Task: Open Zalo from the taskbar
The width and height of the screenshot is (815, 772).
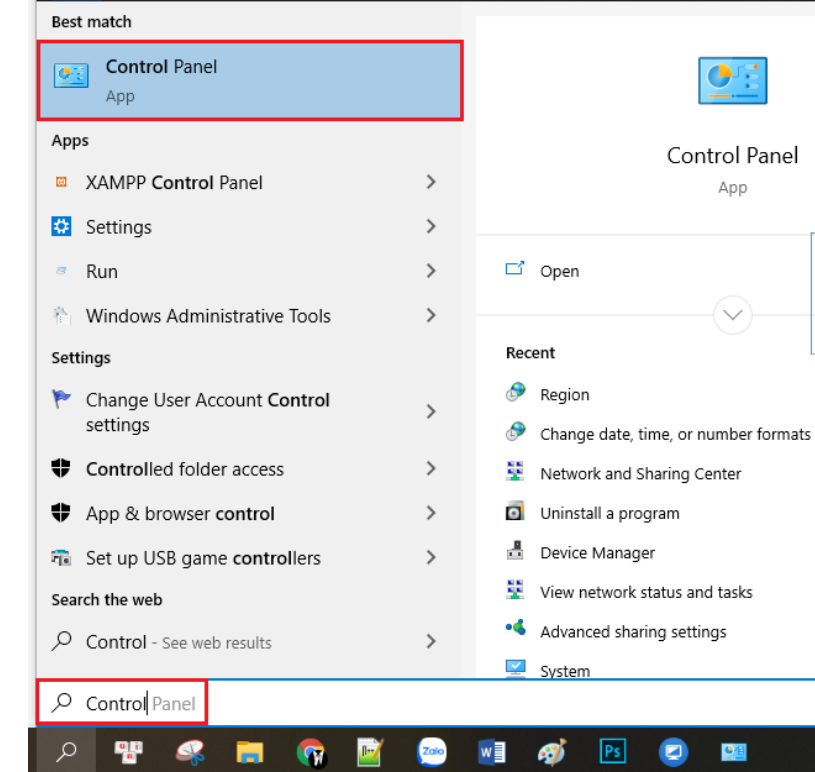Action: tap(432, 752)
